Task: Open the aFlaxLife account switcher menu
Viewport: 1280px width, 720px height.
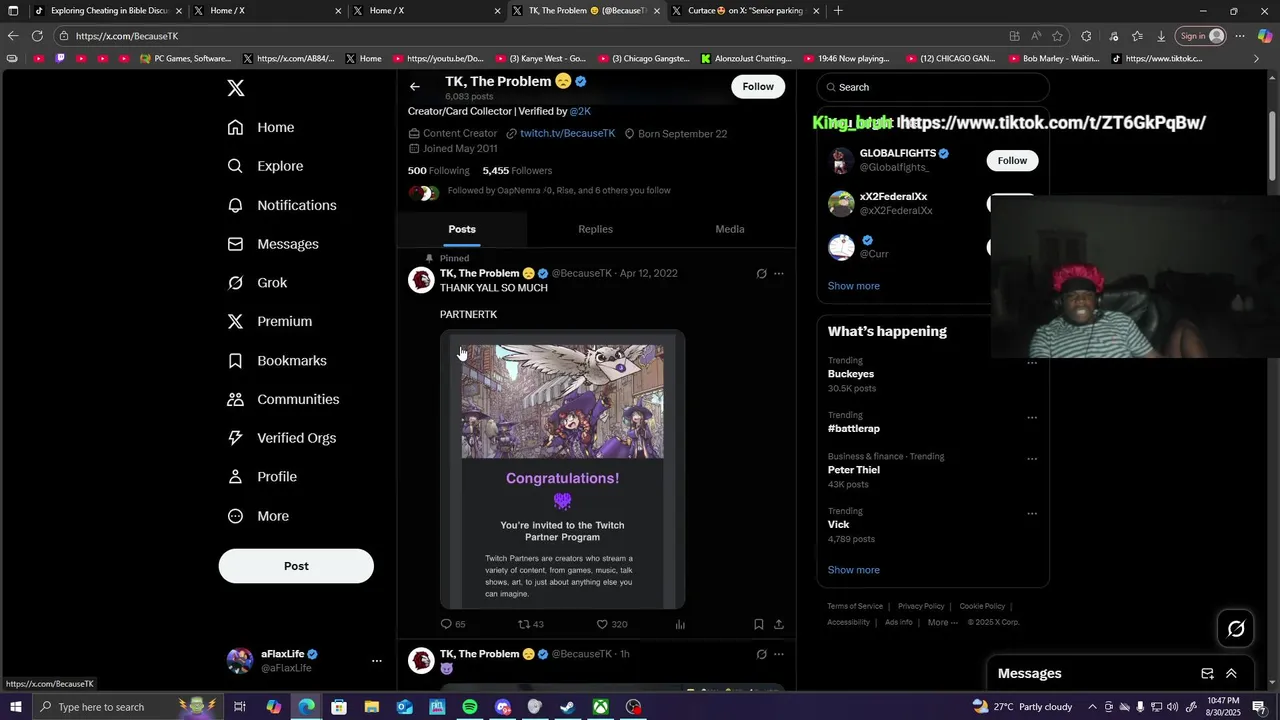Action: (x=376, y=661)
